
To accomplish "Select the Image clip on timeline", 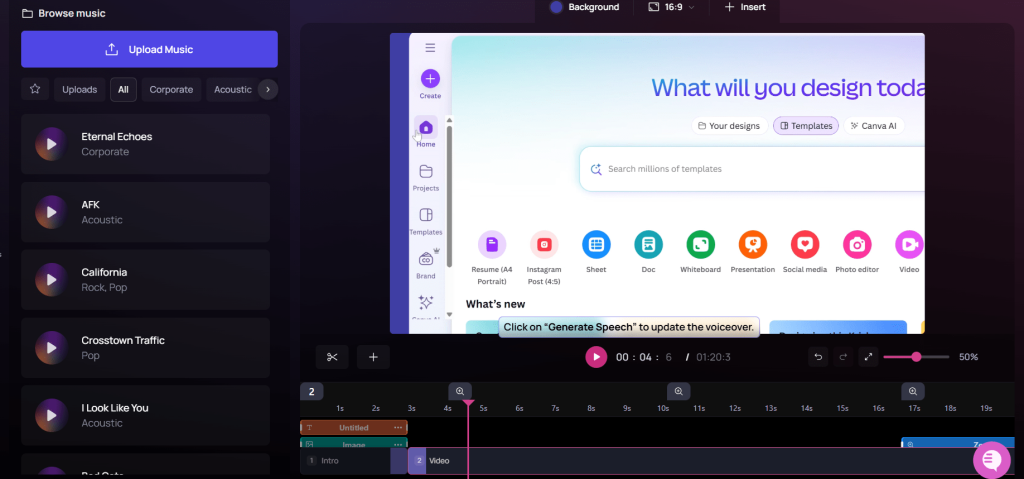I will [353, 444].
